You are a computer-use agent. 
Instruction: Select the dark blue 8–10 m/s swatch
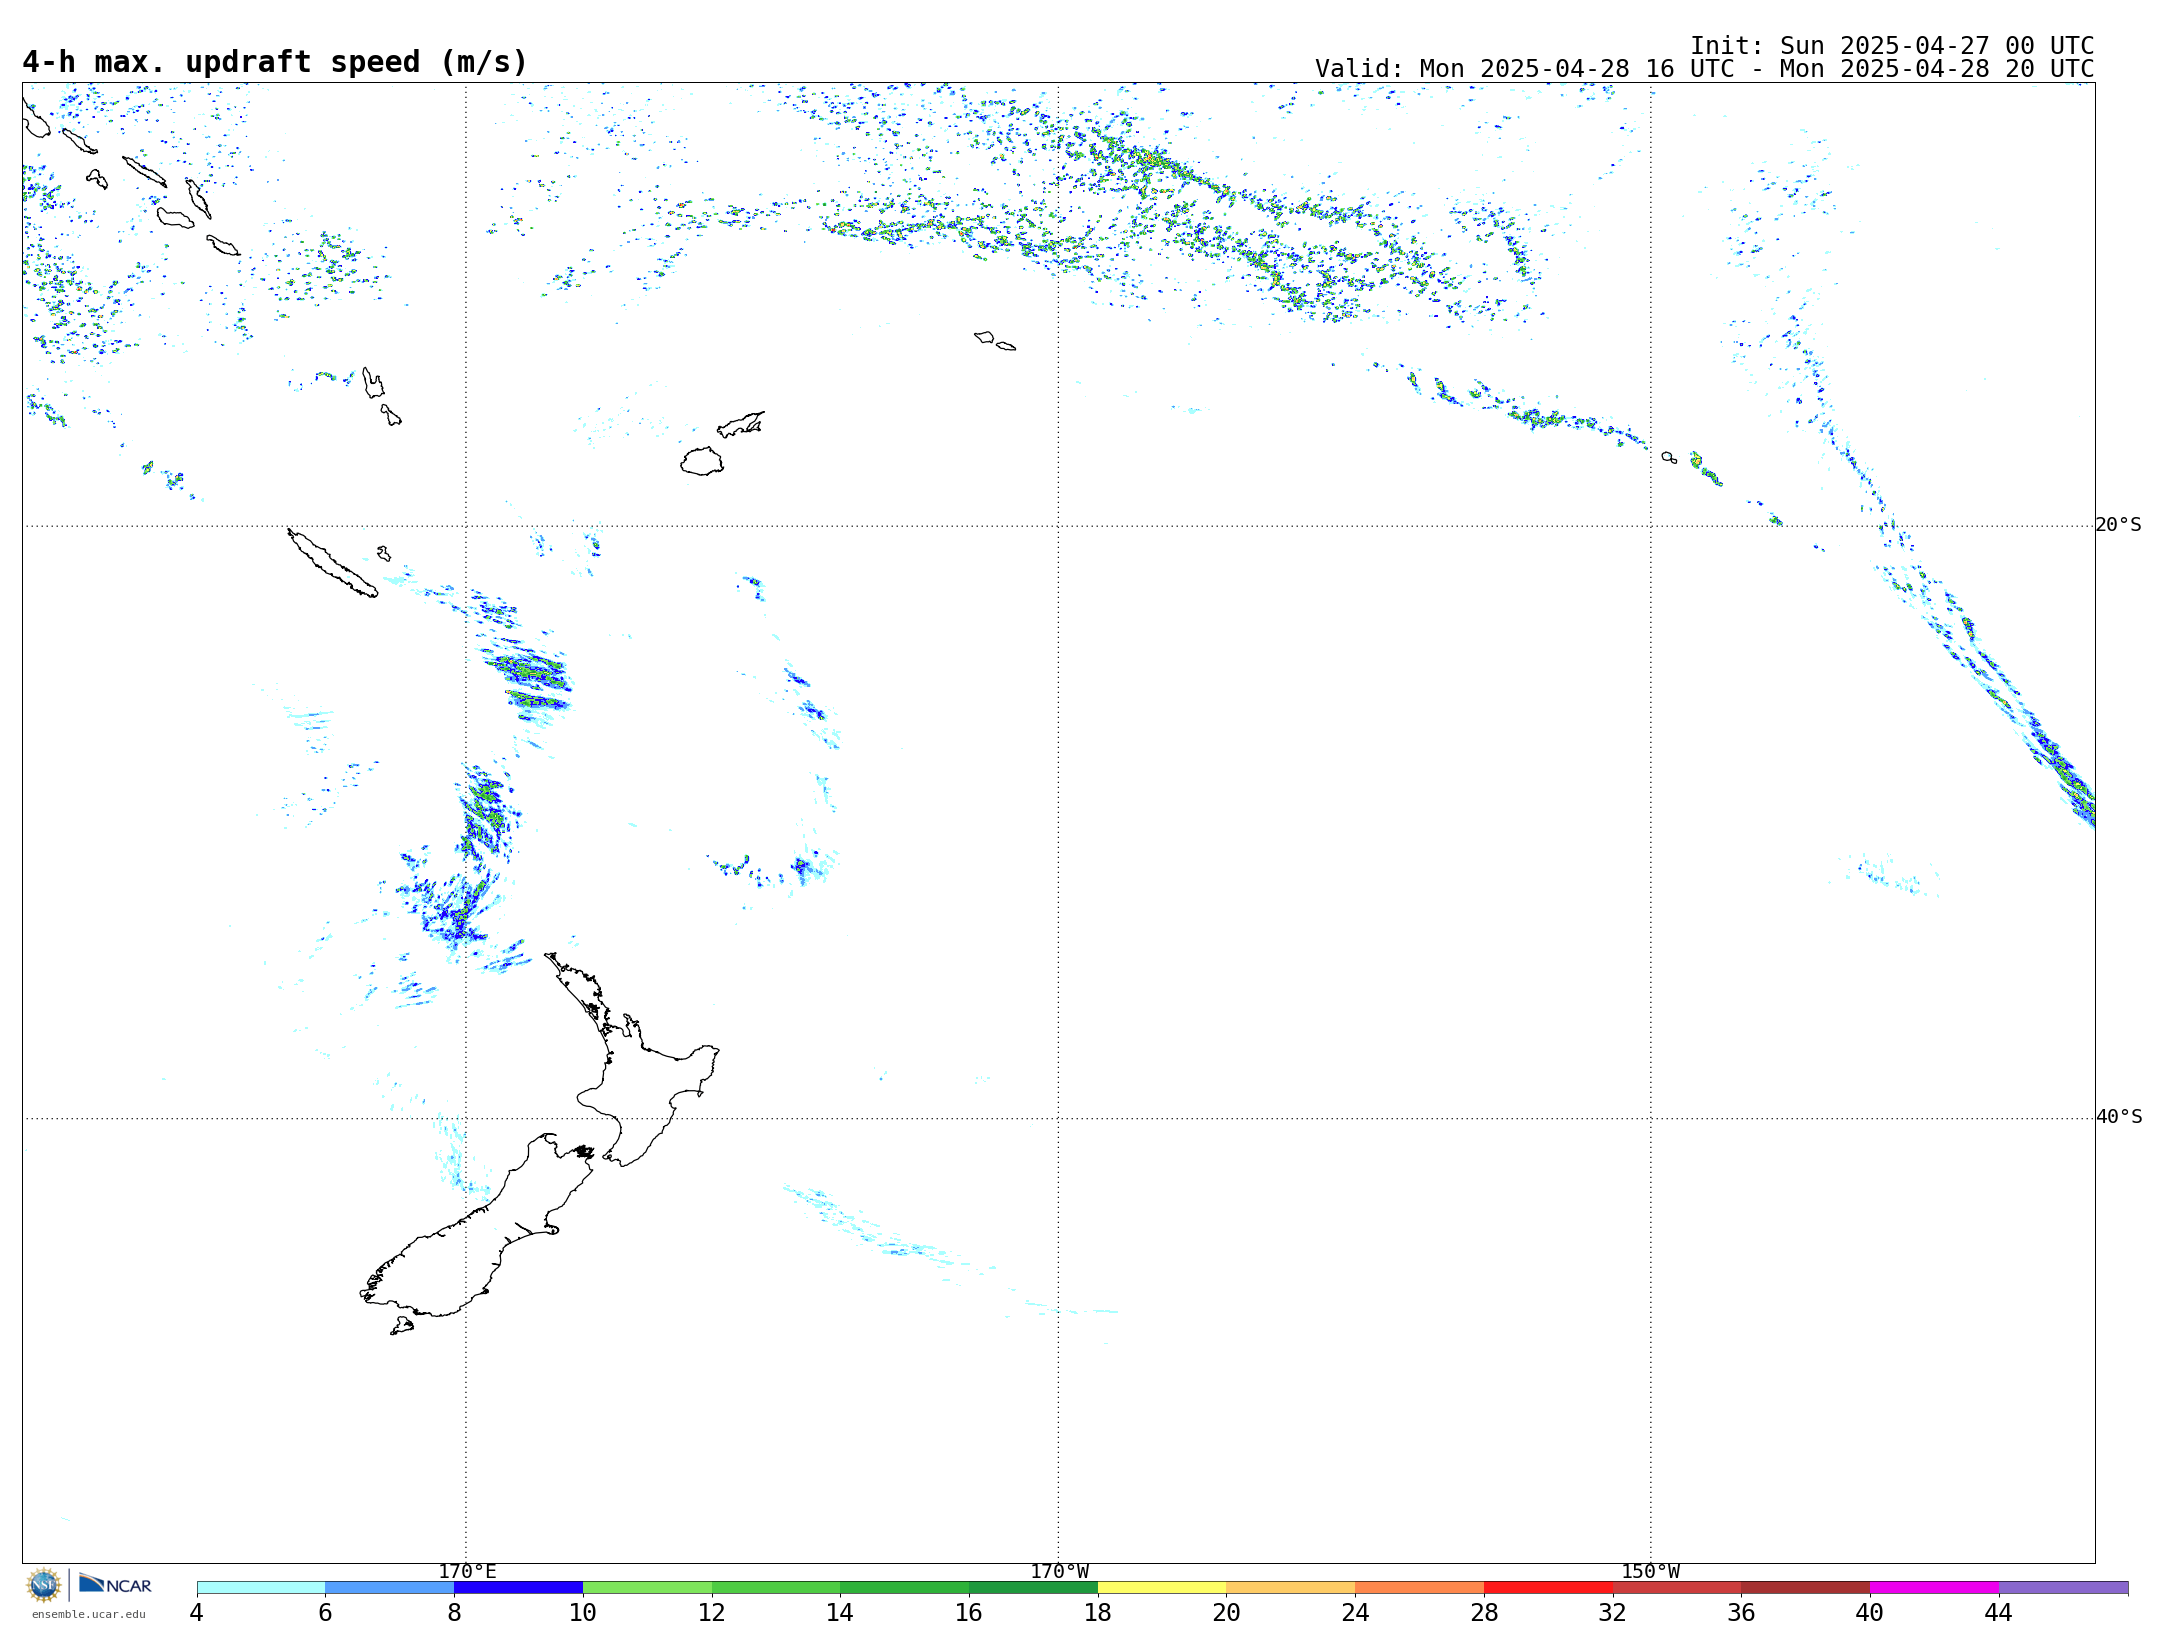pos(518,1587)
